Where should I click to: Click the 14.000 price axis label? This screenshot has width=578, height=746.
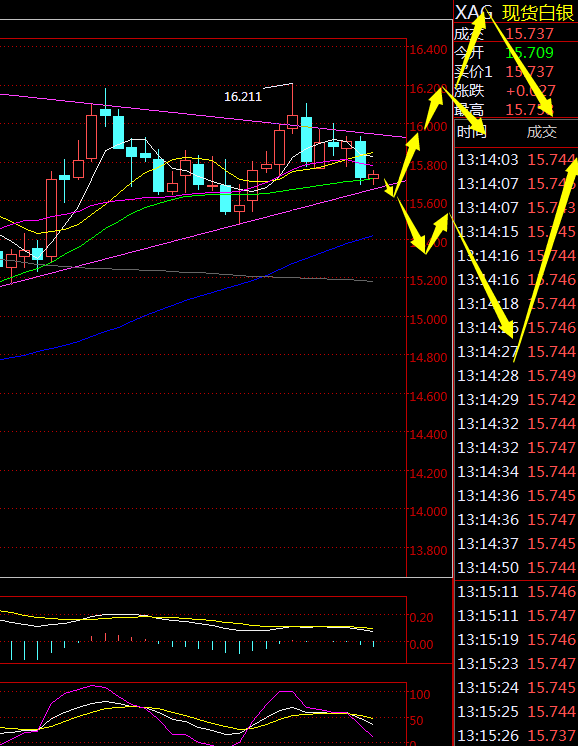point(429,511)
